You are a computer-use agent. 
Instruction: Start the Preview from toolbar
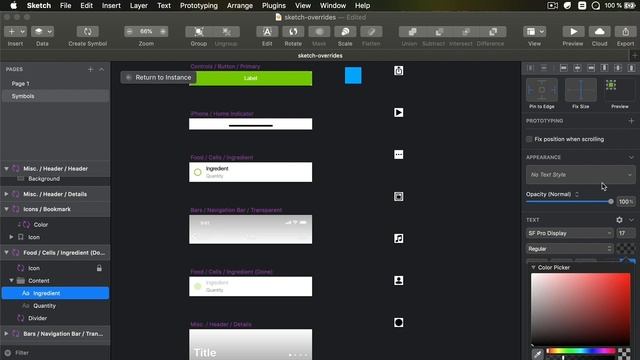573,31
